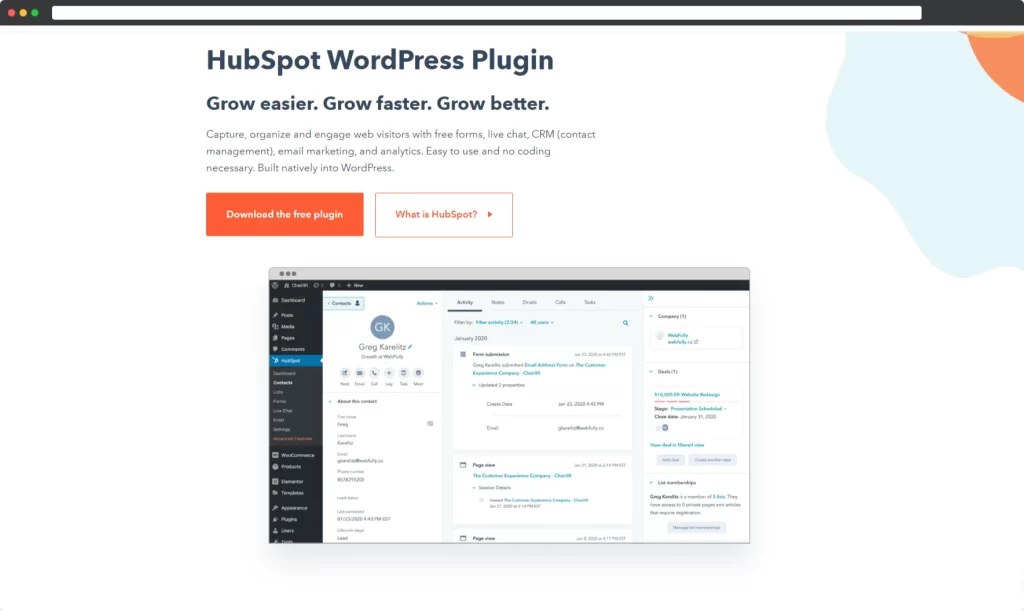
Task: Click New in WordPress admin bar
Action: (355, 285)
